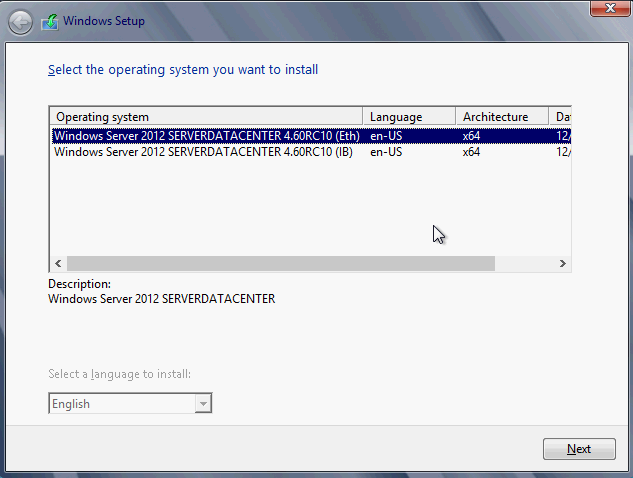
Task: Click the en-US cell in the IB row
Action: tap(384, 152)
